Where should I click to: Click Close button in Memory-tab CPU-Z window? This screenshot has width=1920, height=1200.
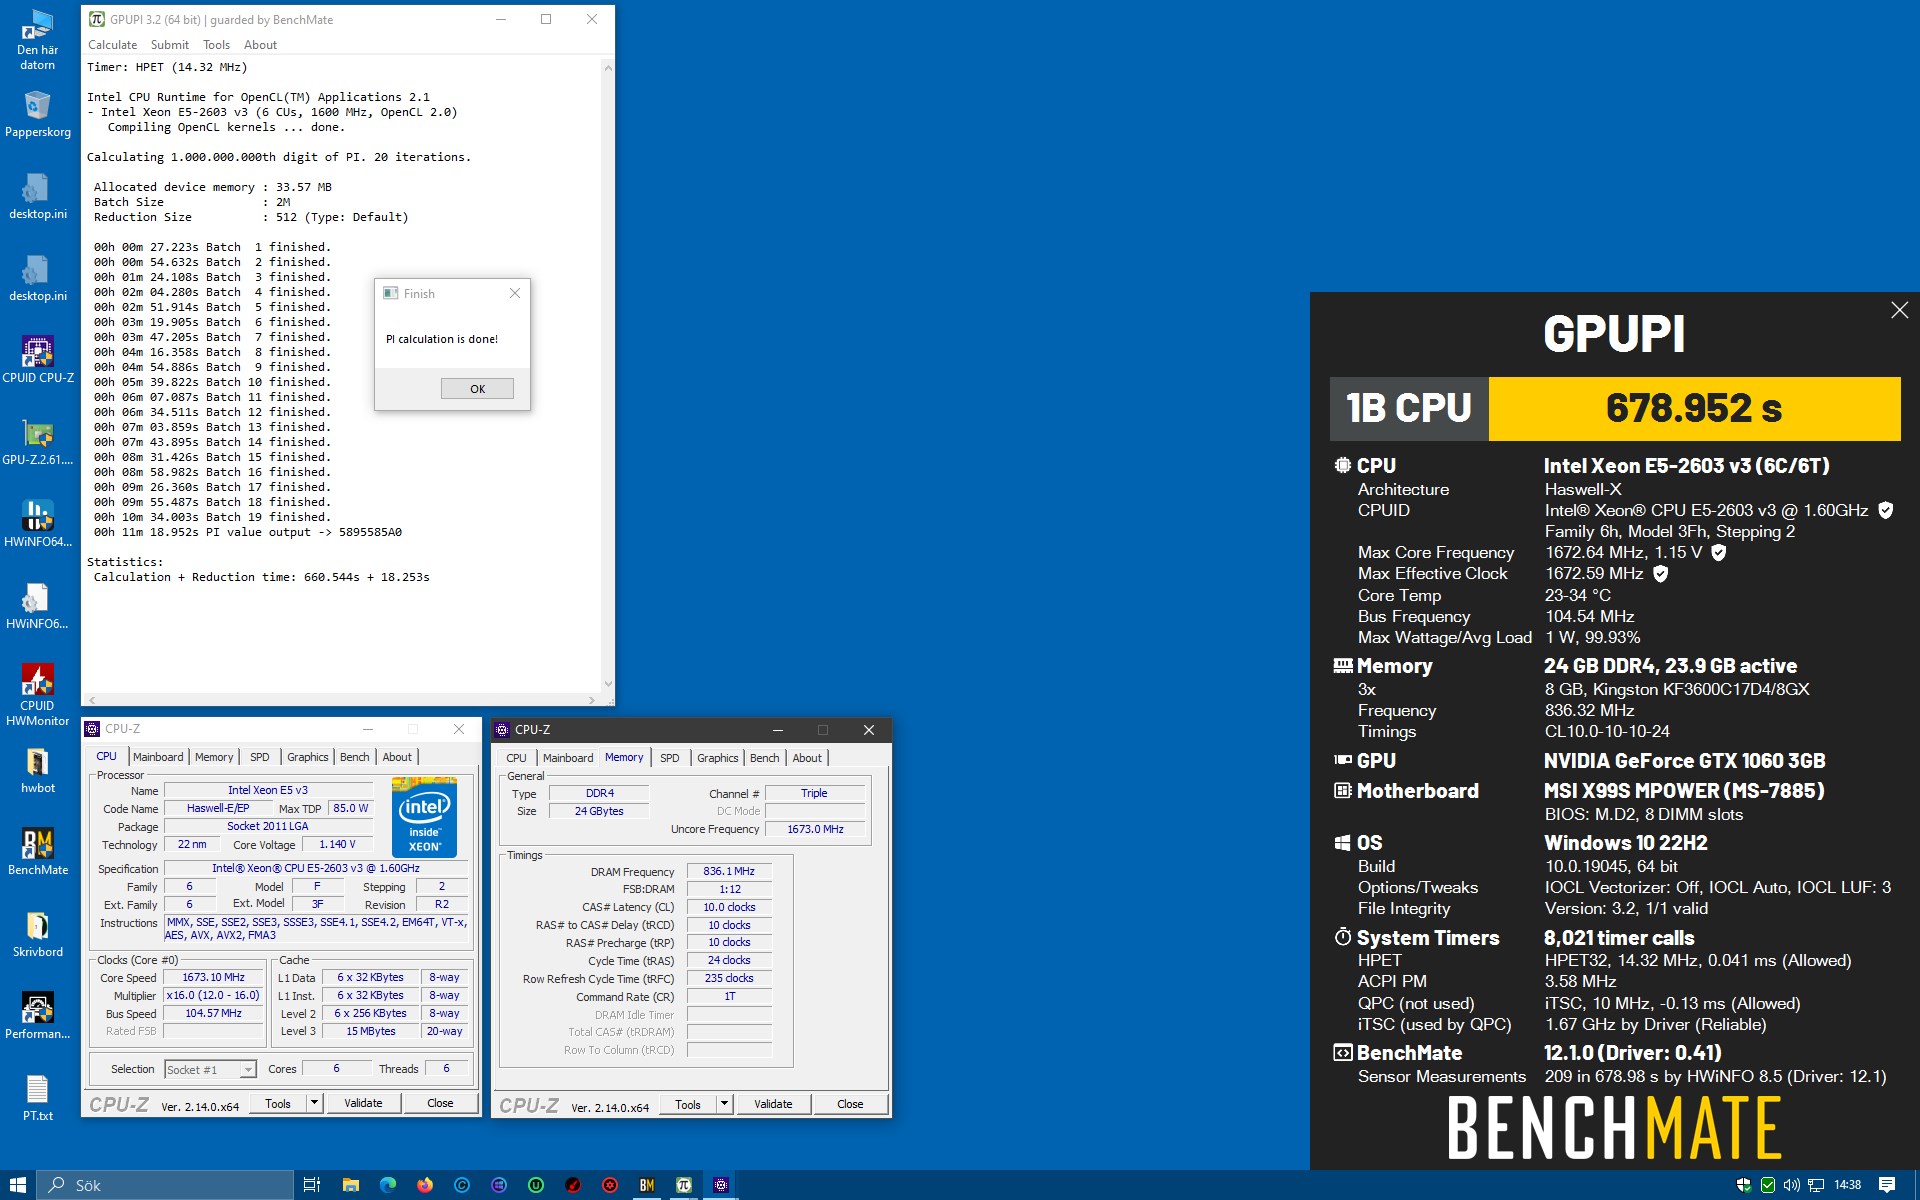tap(850, 1104)
